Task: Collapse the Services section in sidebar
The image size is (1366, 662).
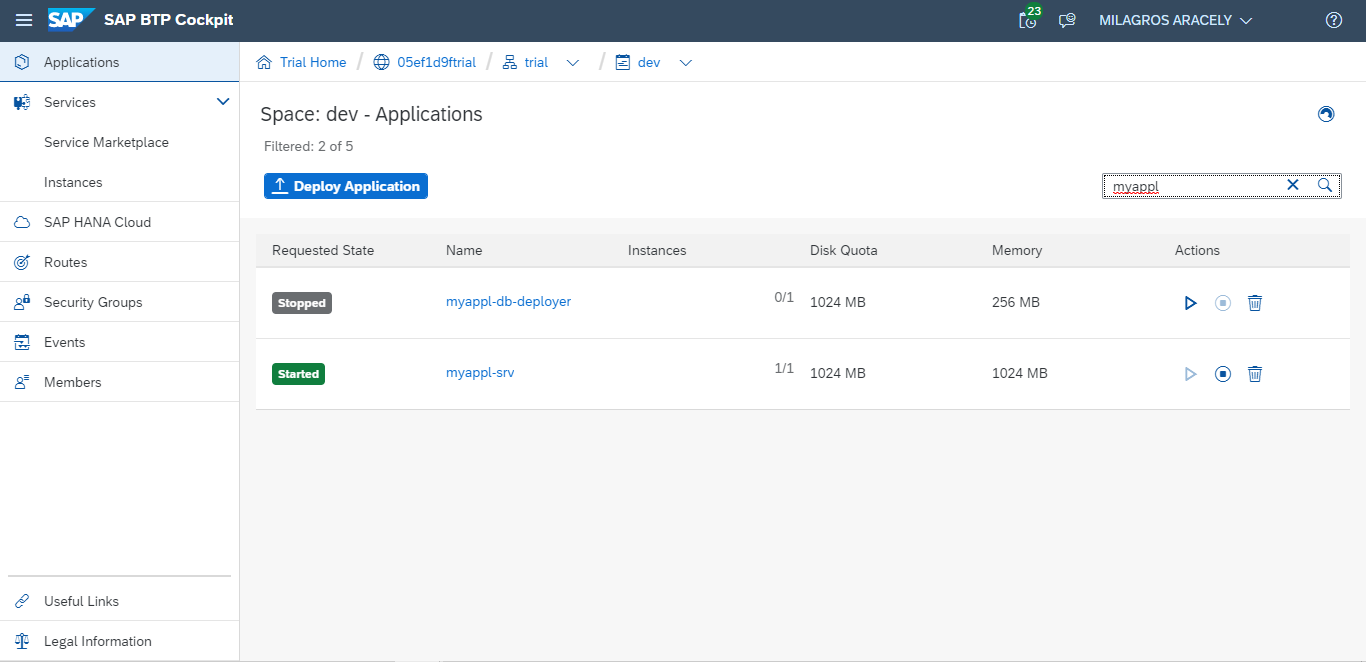Action: pyautogui.click(x=223, y=102)
